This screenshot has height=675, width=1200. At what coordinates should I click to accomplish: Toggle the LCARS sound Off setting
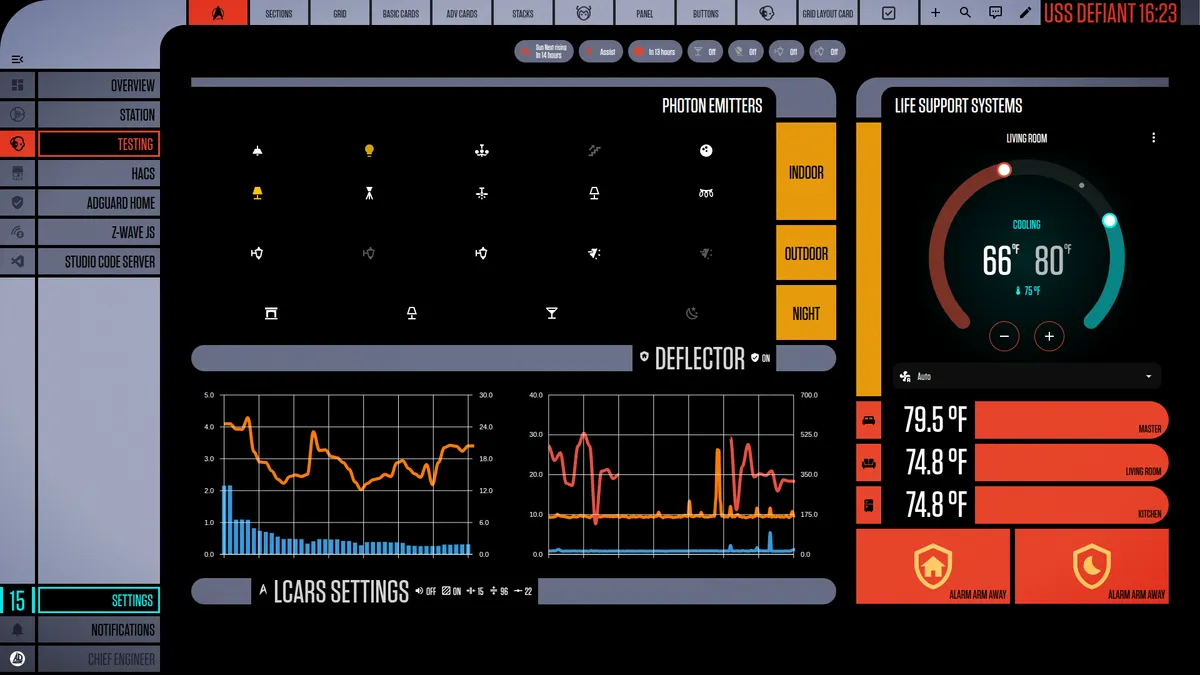425,591
